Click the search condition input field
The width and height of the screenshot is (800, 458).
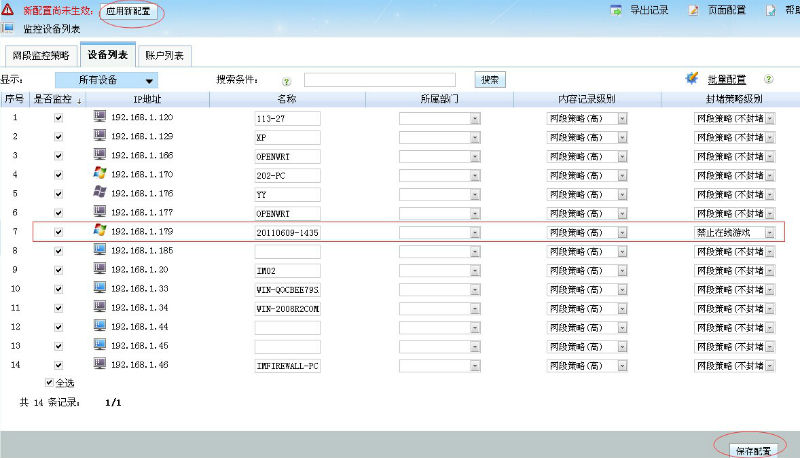tap(379, 80)
